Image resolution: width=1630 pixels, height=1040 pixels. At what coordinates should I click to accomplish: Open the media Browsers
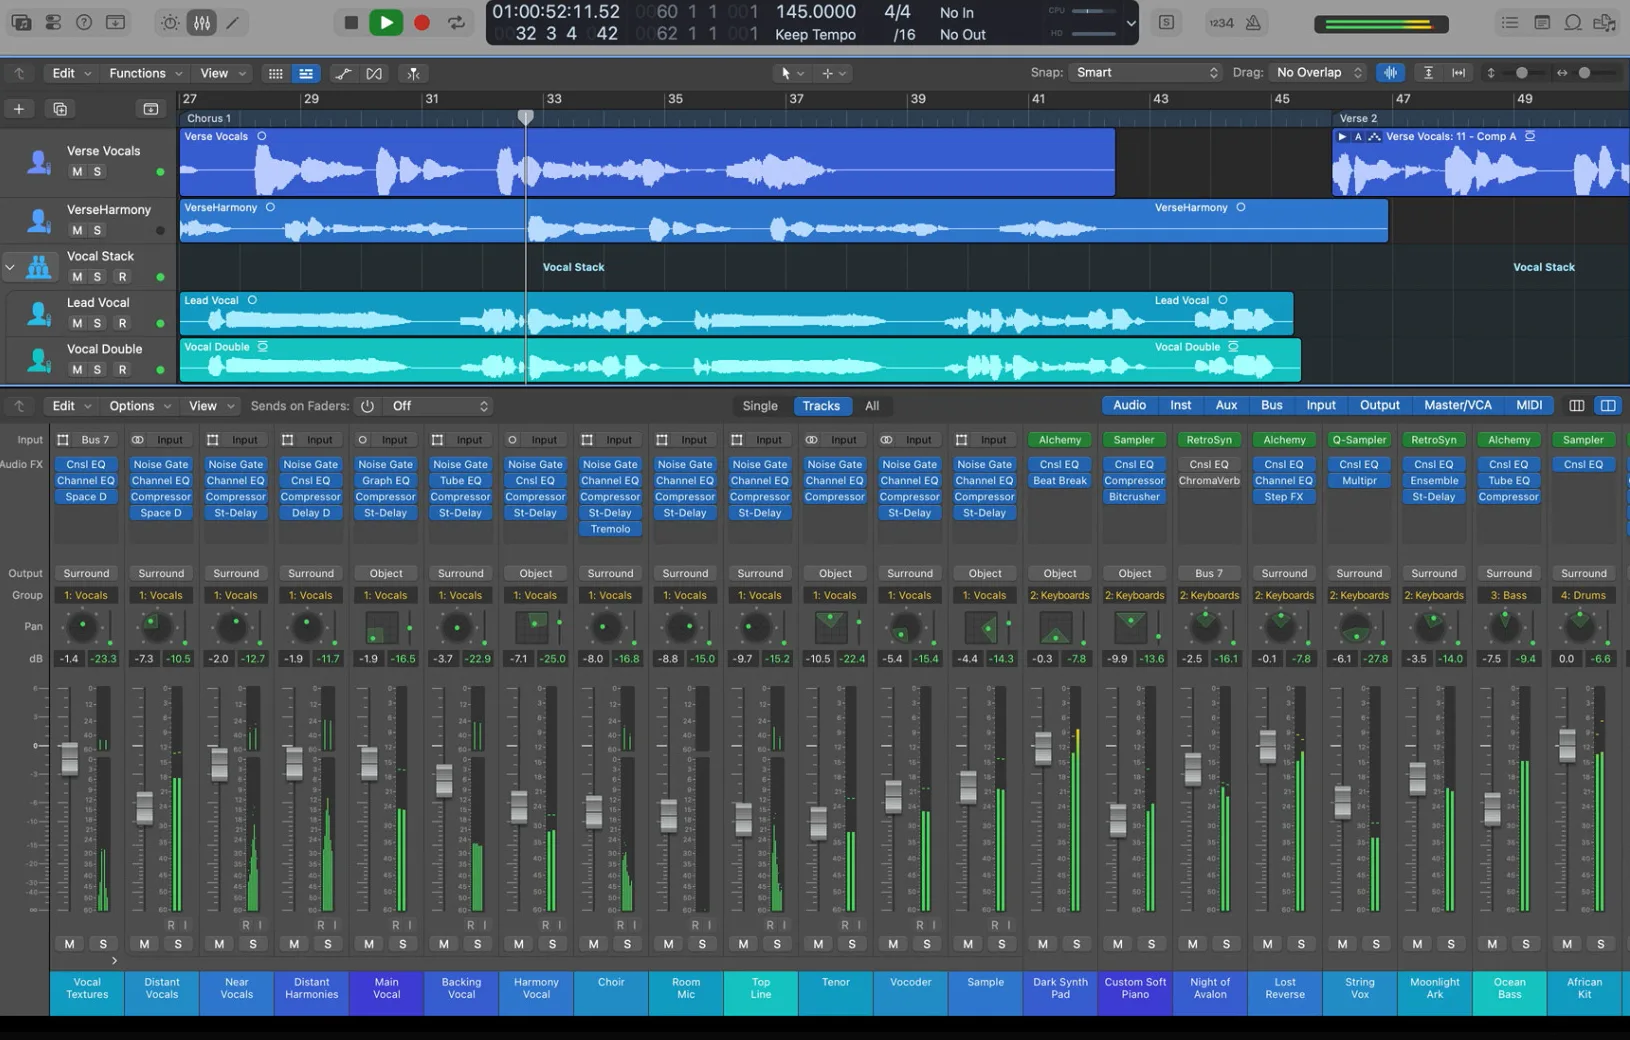point(1605,22)
